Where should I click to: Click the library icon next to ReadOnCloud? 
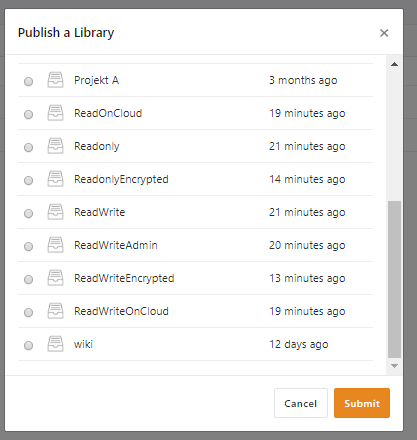pos(55,113)
